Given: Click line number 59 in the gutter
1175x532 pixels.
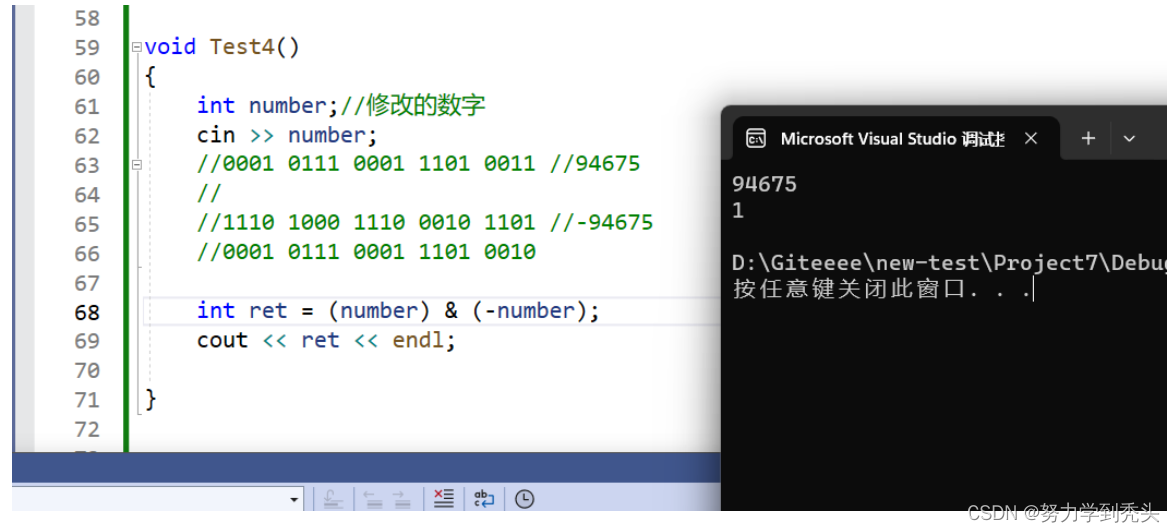Looking at the screenshot, I should click(87, 47).
